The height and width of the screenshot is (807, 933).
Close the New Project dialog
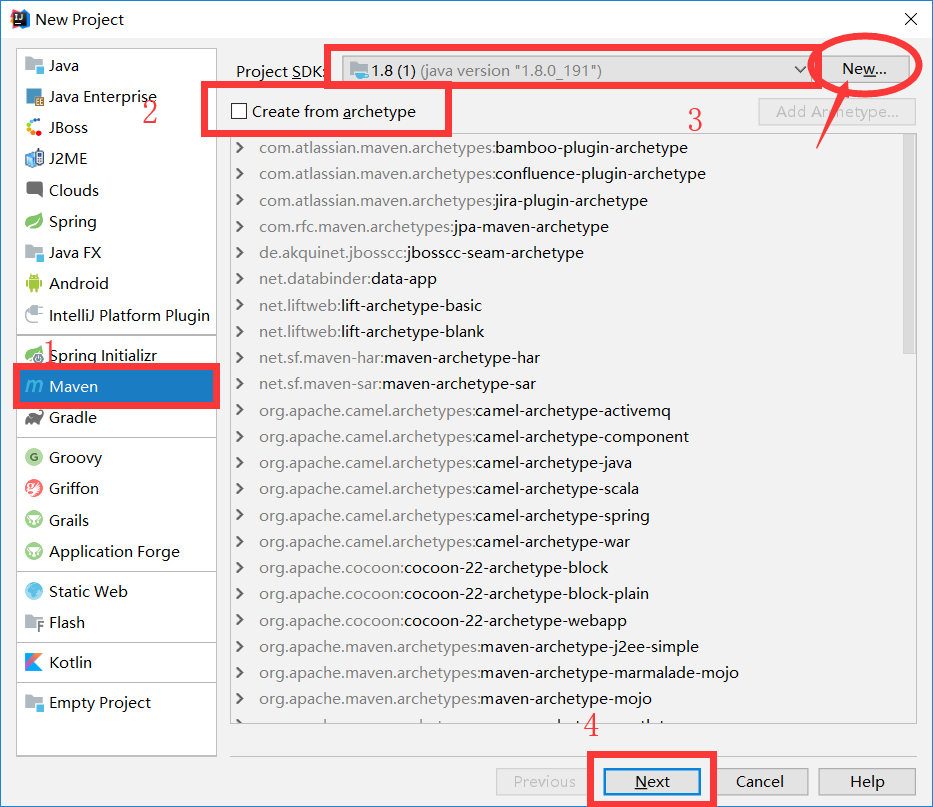pos(910,19)
